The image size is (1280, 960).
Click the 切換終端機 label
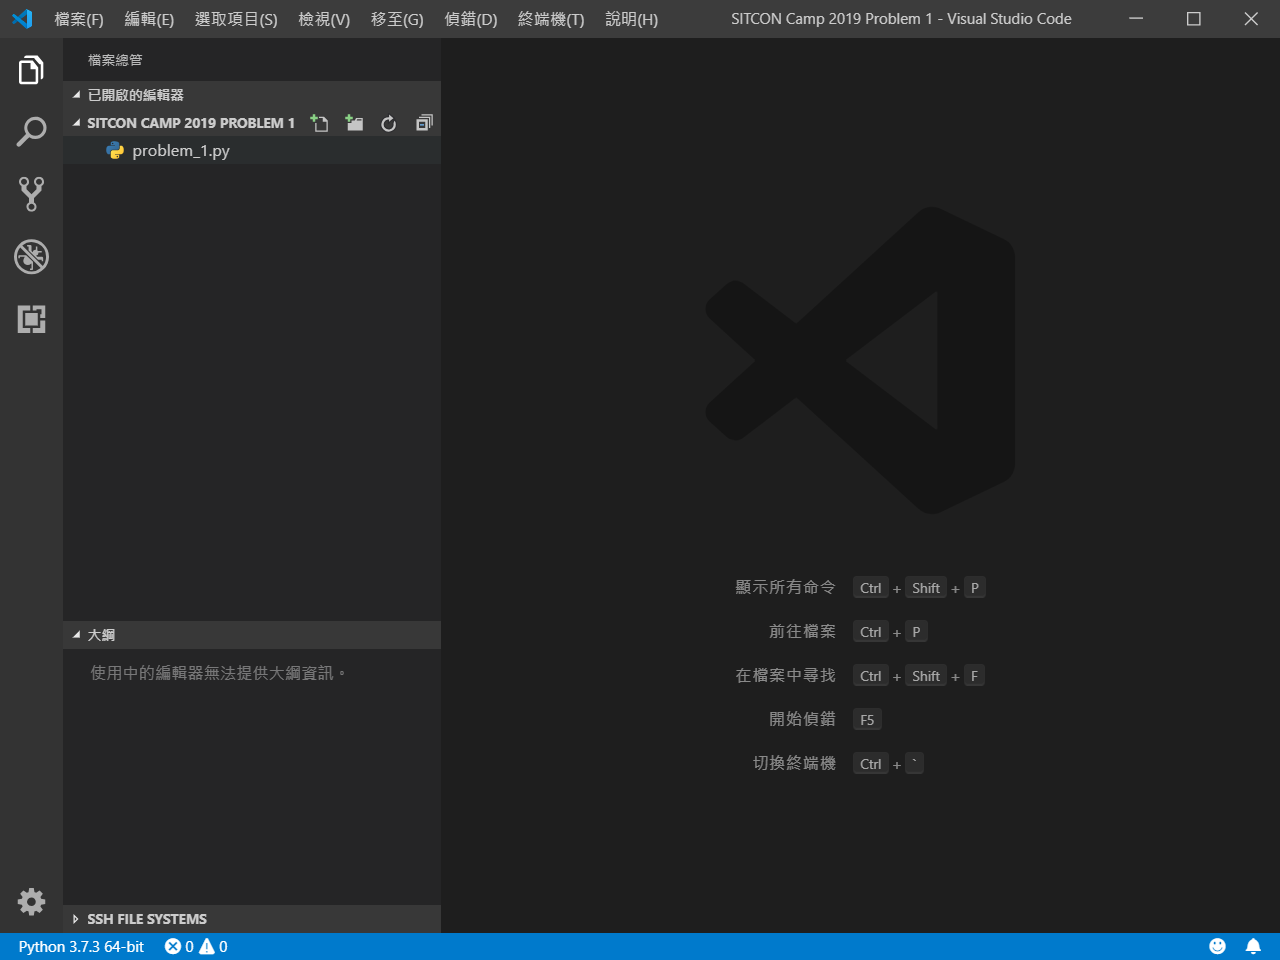[x=794, y=763]
